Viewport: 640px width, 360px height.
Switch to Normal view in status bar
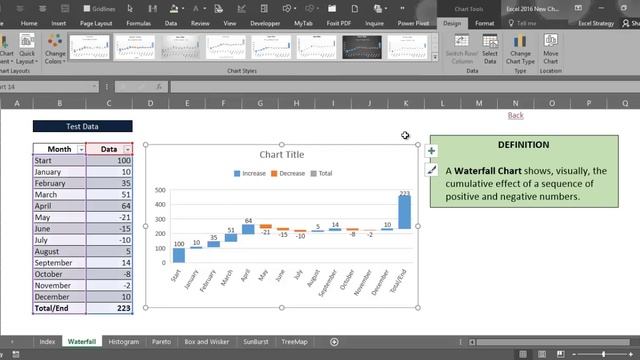[523, 354]
